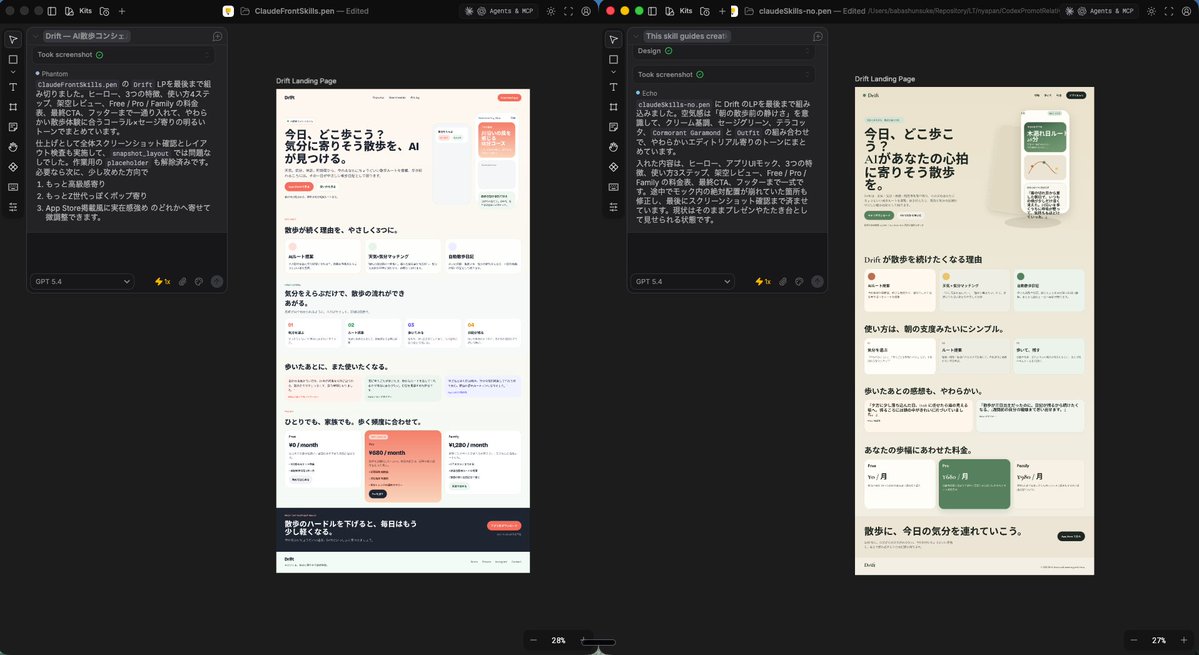1199x655 pixels.
Task: Select the cursor tool in claudeSkills-no window
Action: coord(613,40)
